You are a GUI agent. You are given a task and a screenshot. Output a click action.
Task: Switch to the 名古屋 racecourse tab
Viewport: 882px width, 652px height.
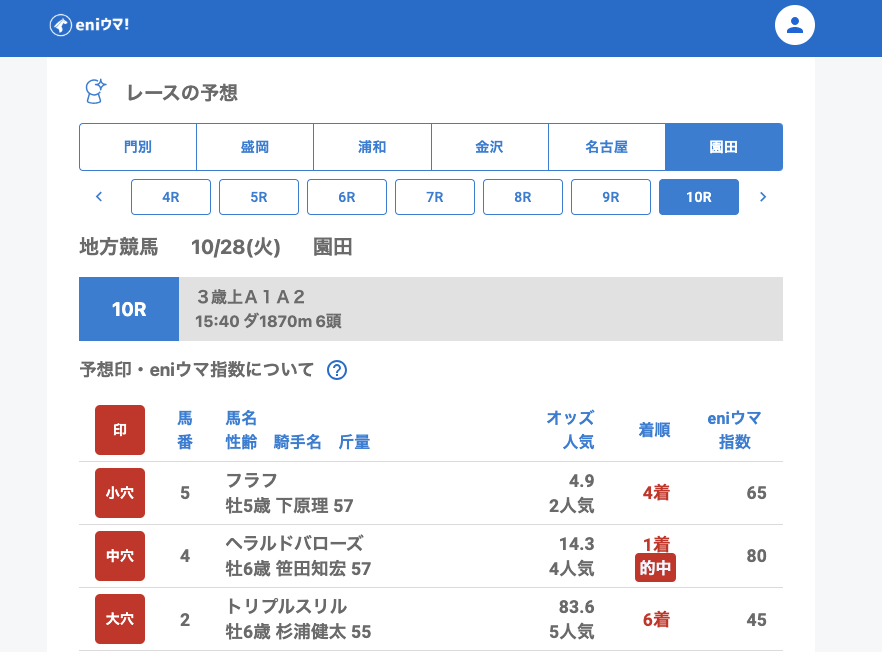click(x=606, y=147)
